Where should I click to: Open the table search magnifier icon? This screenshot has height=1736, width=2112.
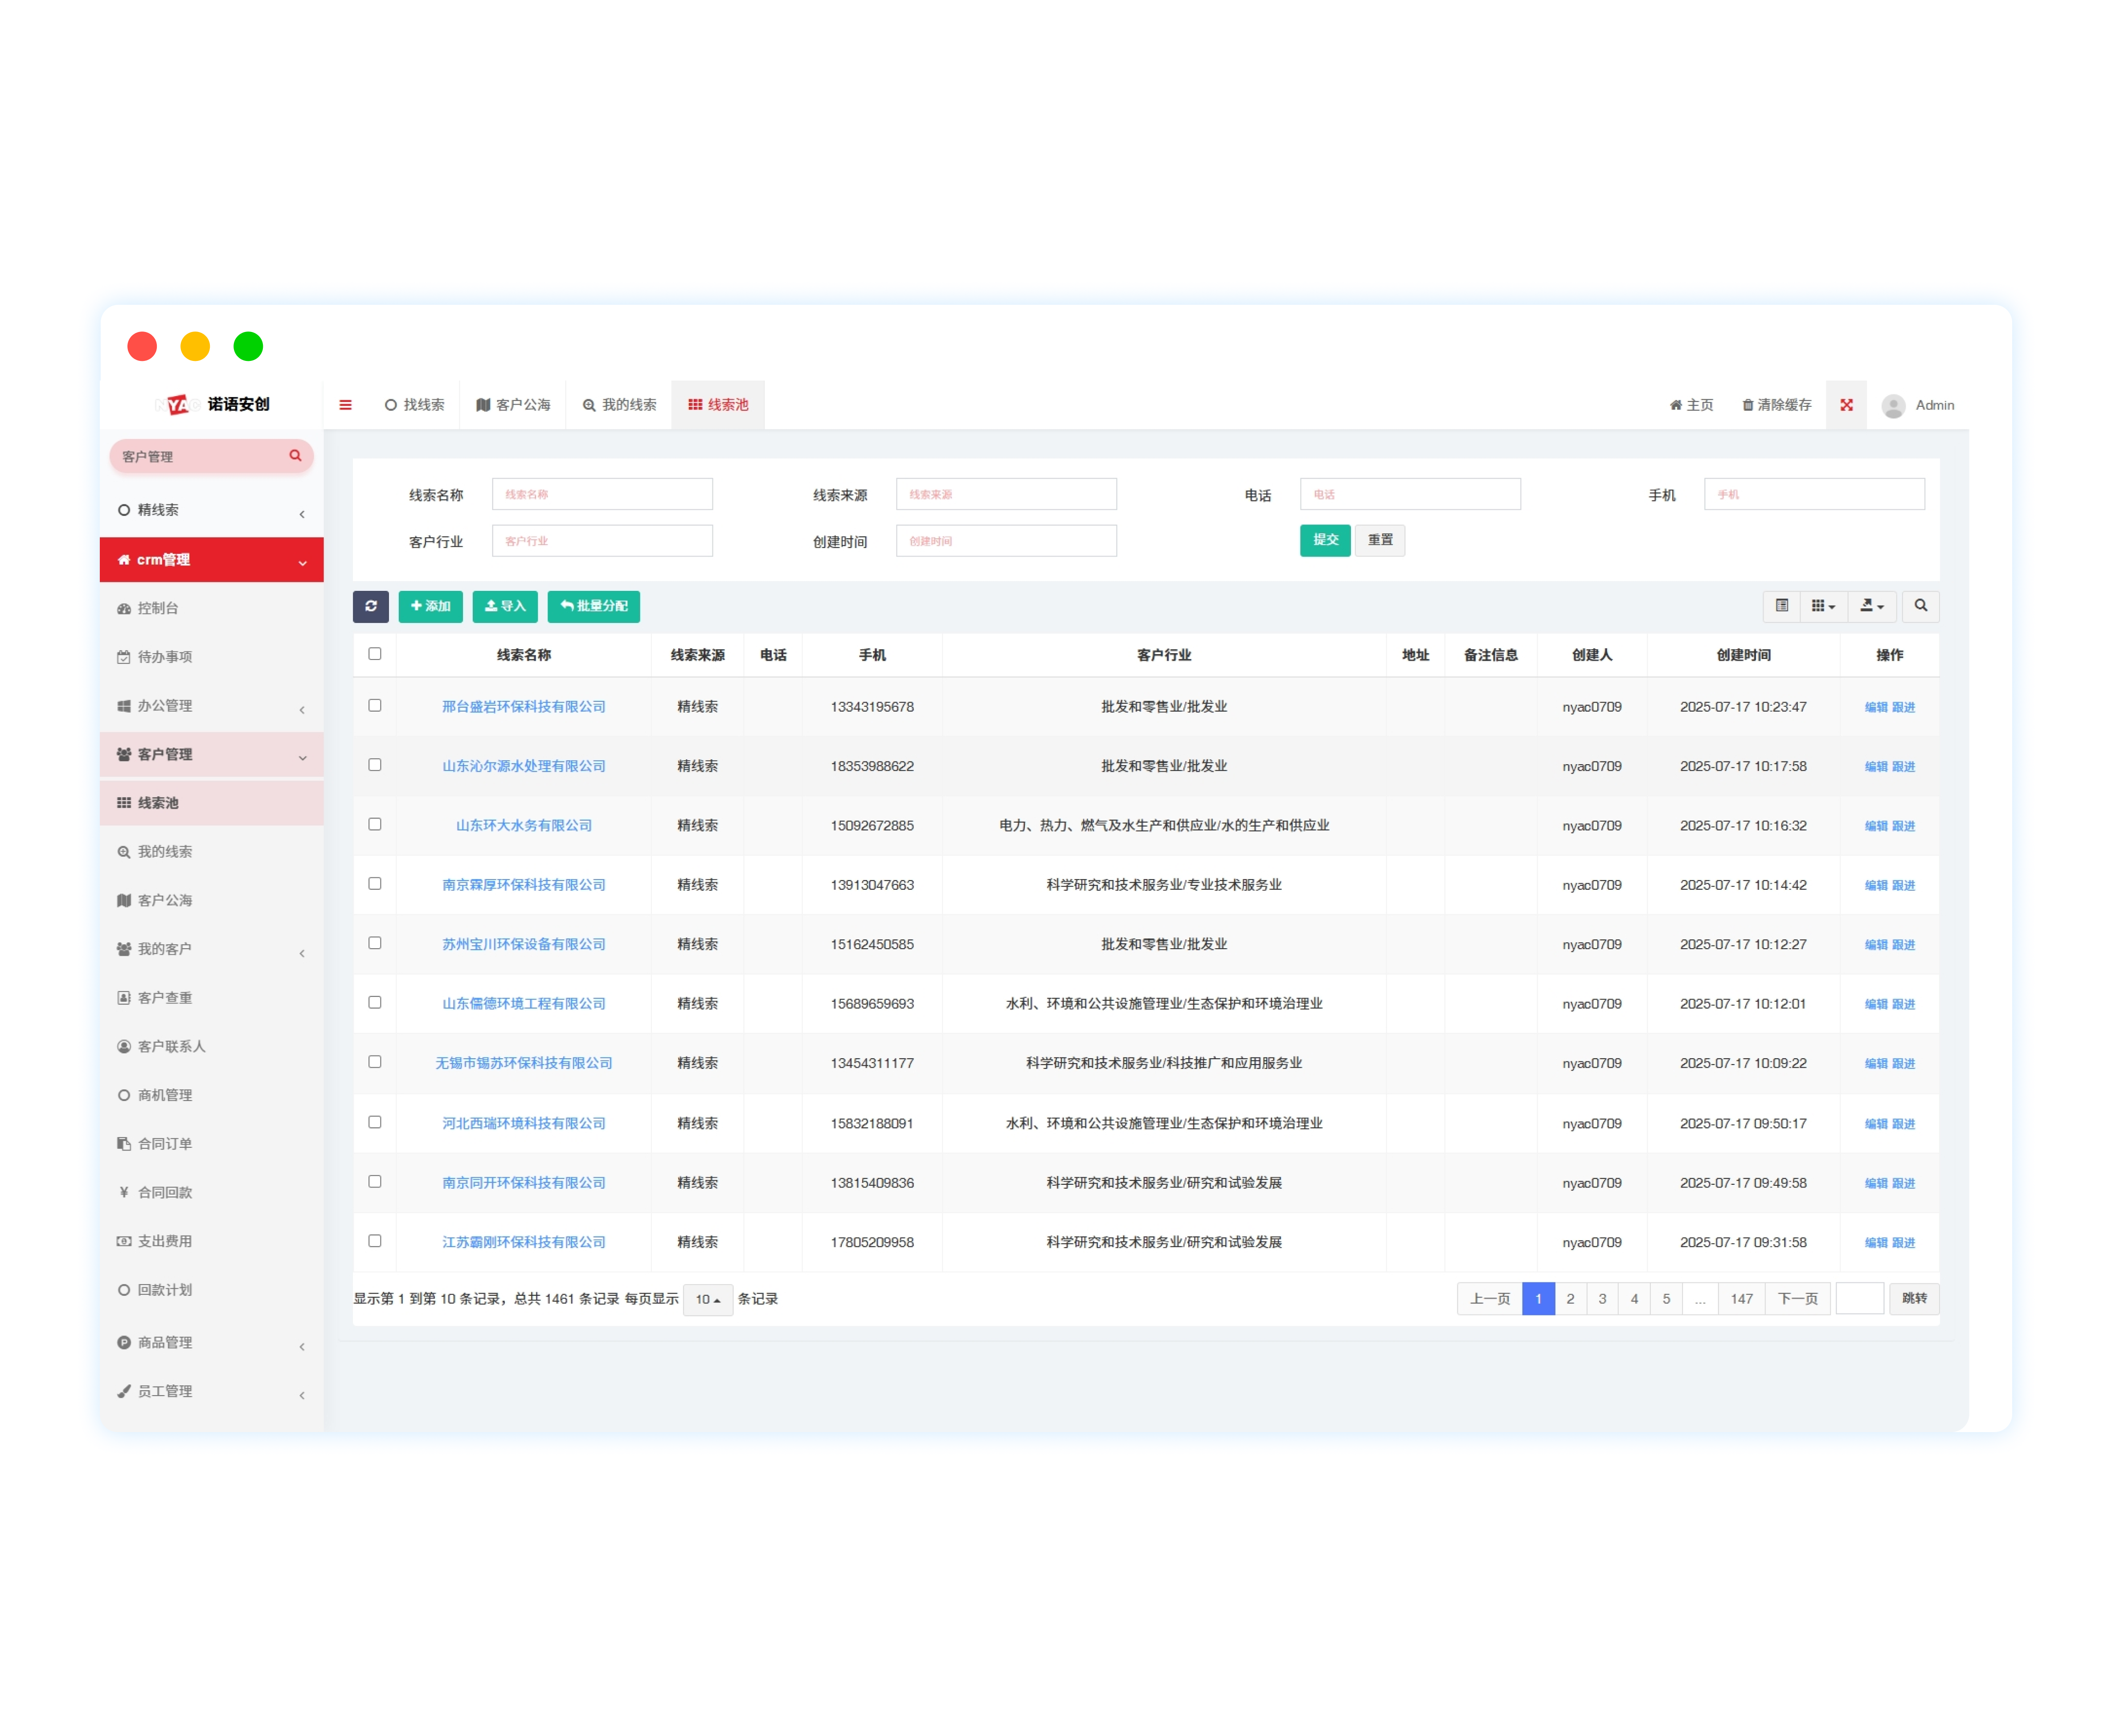pos(1920,606)
